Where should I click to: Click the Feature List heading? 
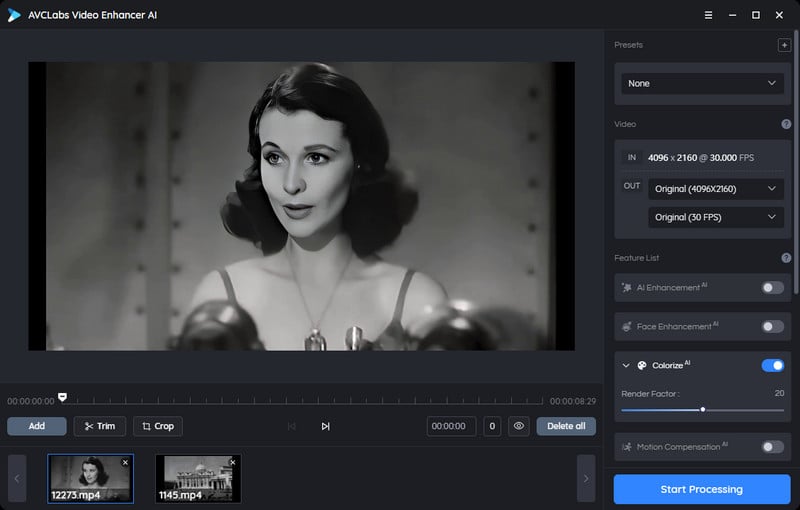[636, 258]
